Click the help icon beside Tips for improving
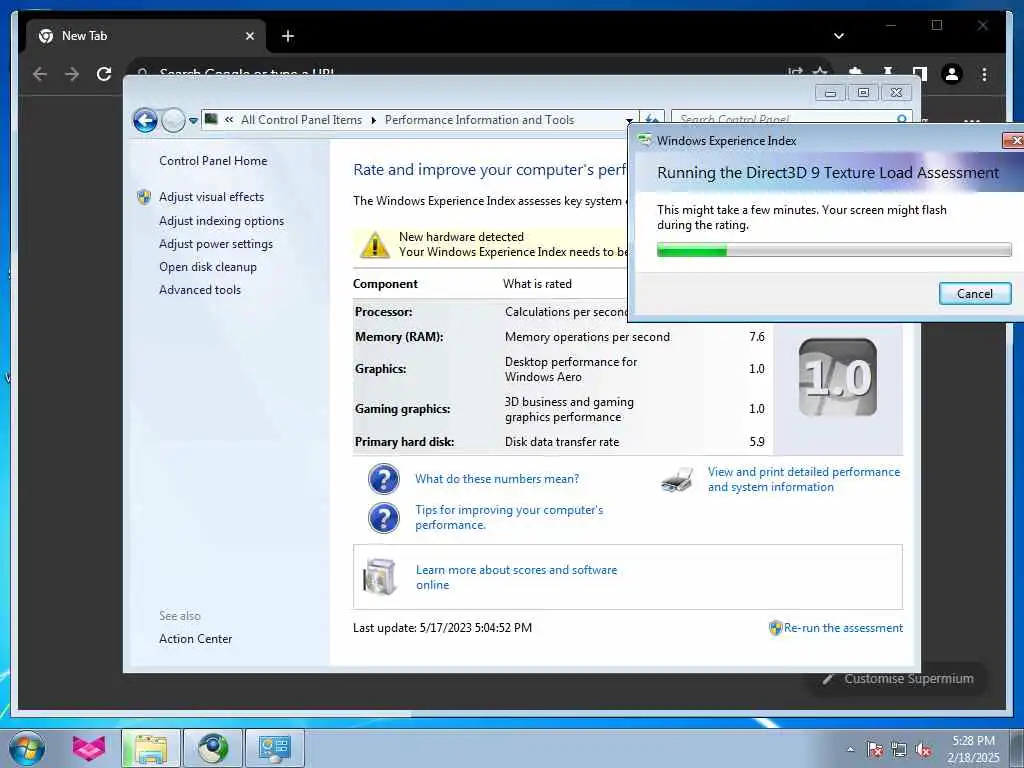The width and height of the screenshot is (1024, 768). 384,518
